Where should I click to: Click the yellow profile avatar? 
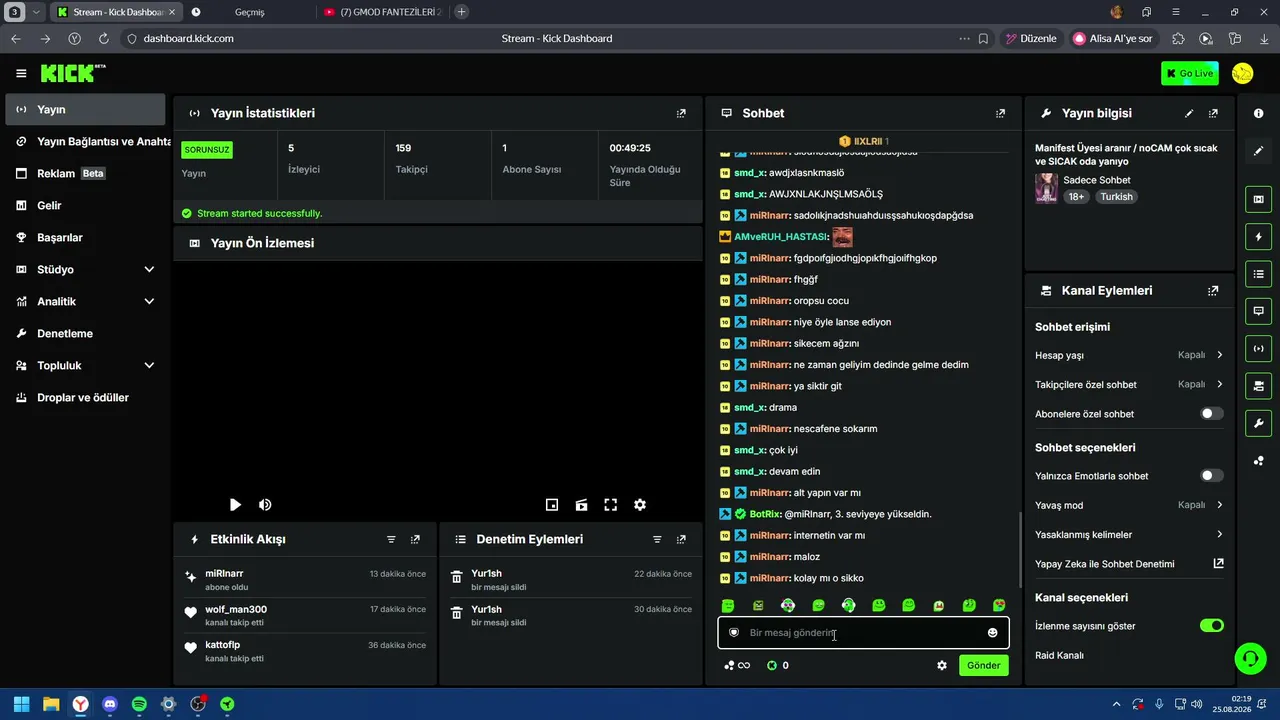(1243, 73)
